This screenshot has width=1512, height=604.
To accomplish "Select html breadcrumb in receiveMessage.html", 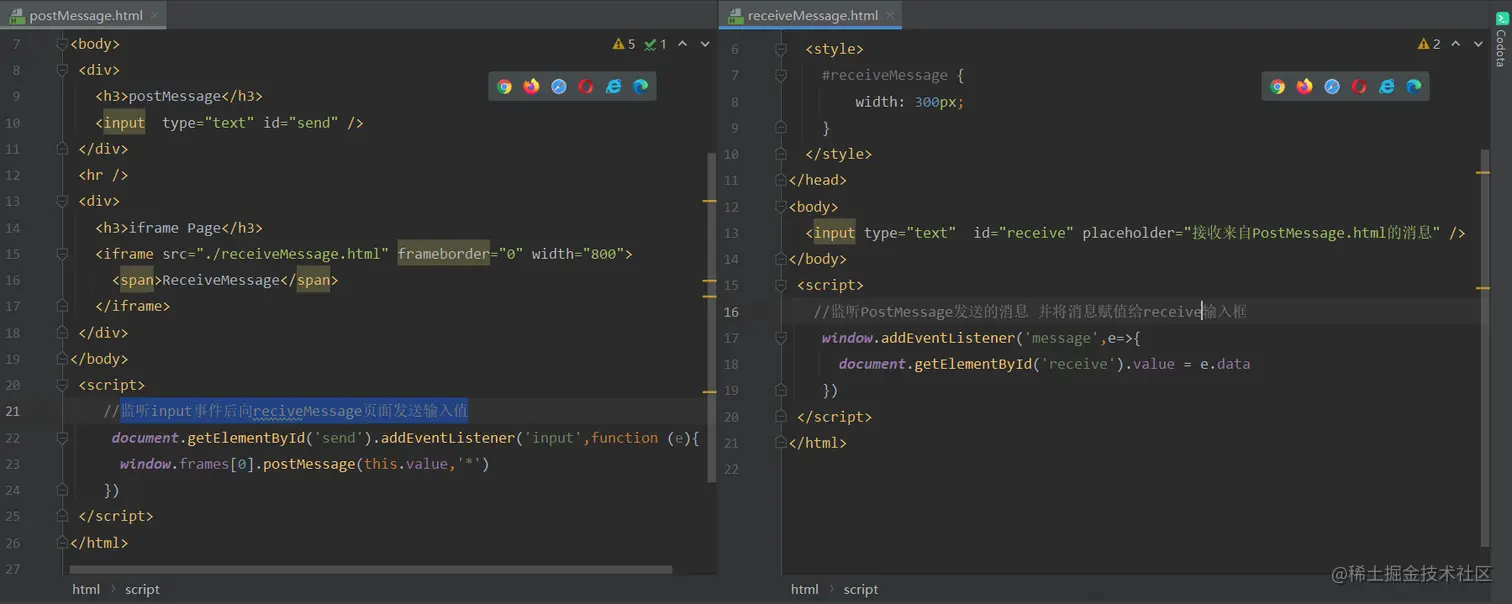I will pos(805,589).
